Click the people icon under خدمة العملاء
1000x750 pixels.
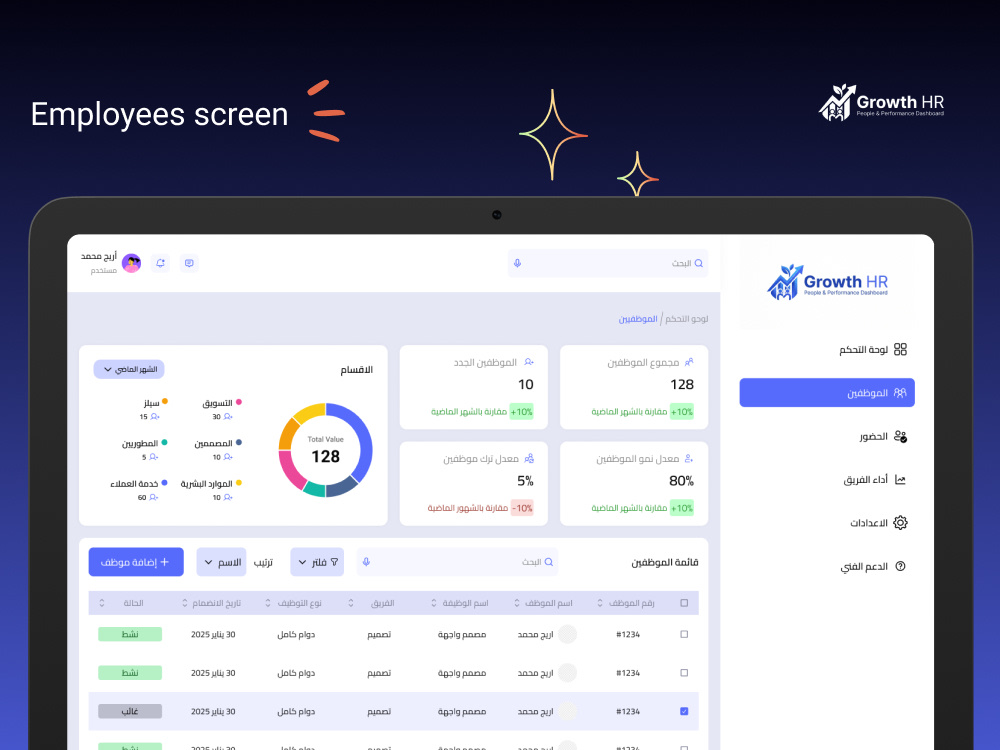[153, 497]
